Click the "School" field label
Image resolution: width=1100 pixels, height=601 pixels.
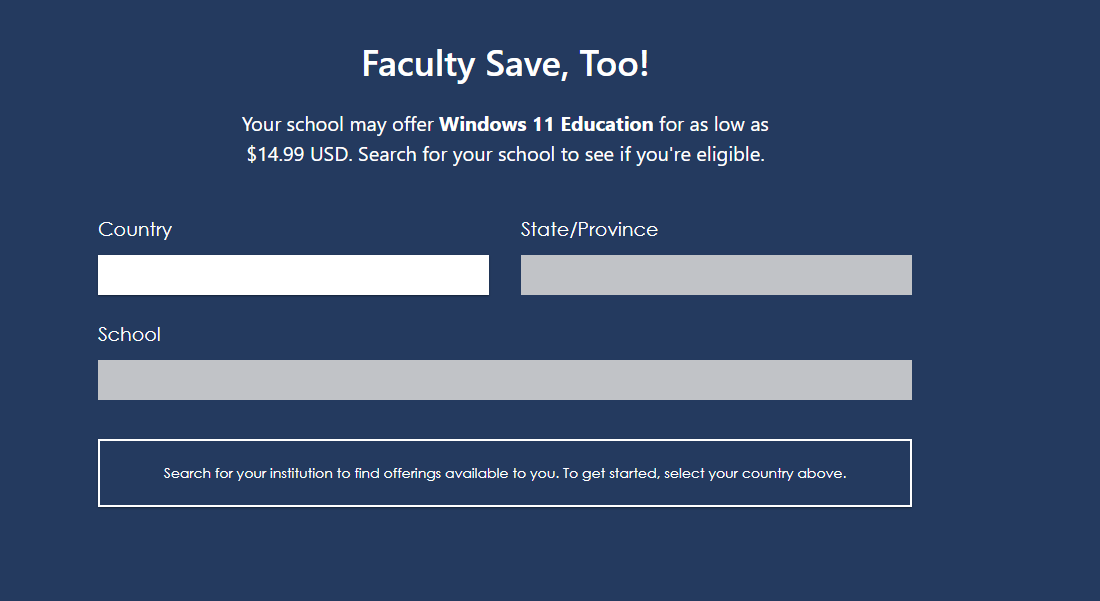[x=129, y=334]
